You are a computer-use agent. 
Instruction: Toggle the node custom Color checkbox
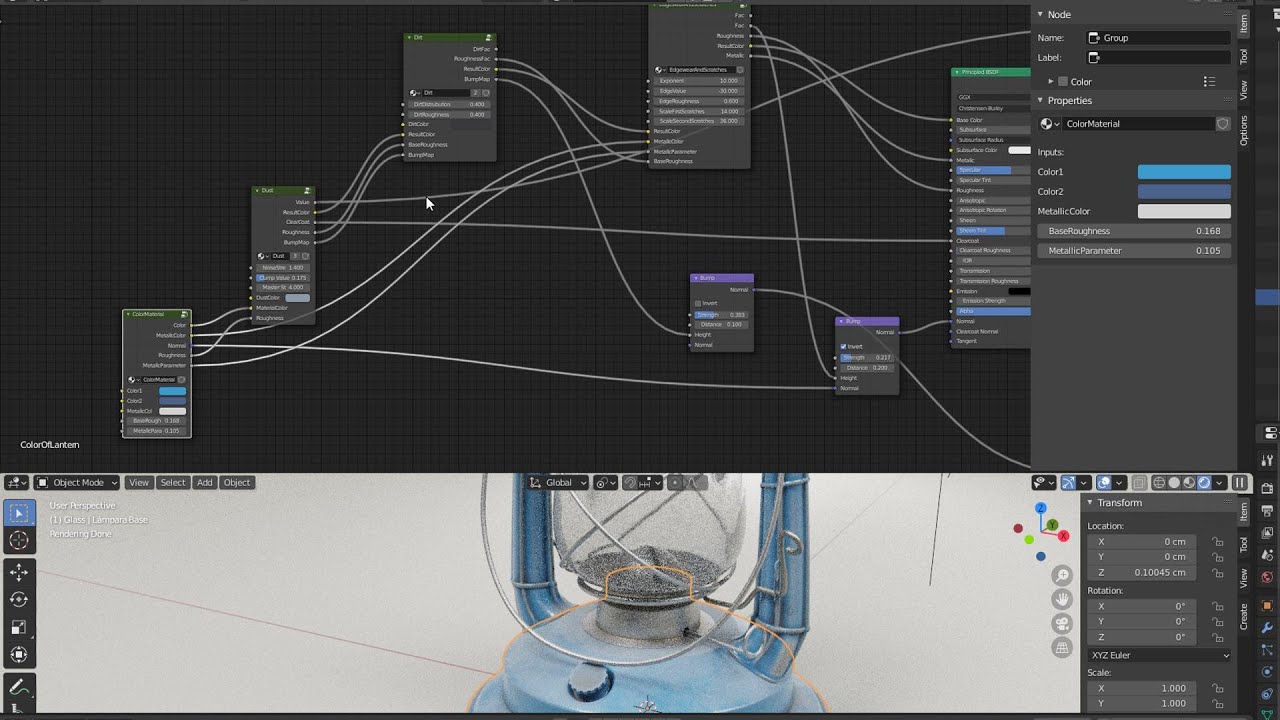pyautogui.click(x=1063, y=82)
